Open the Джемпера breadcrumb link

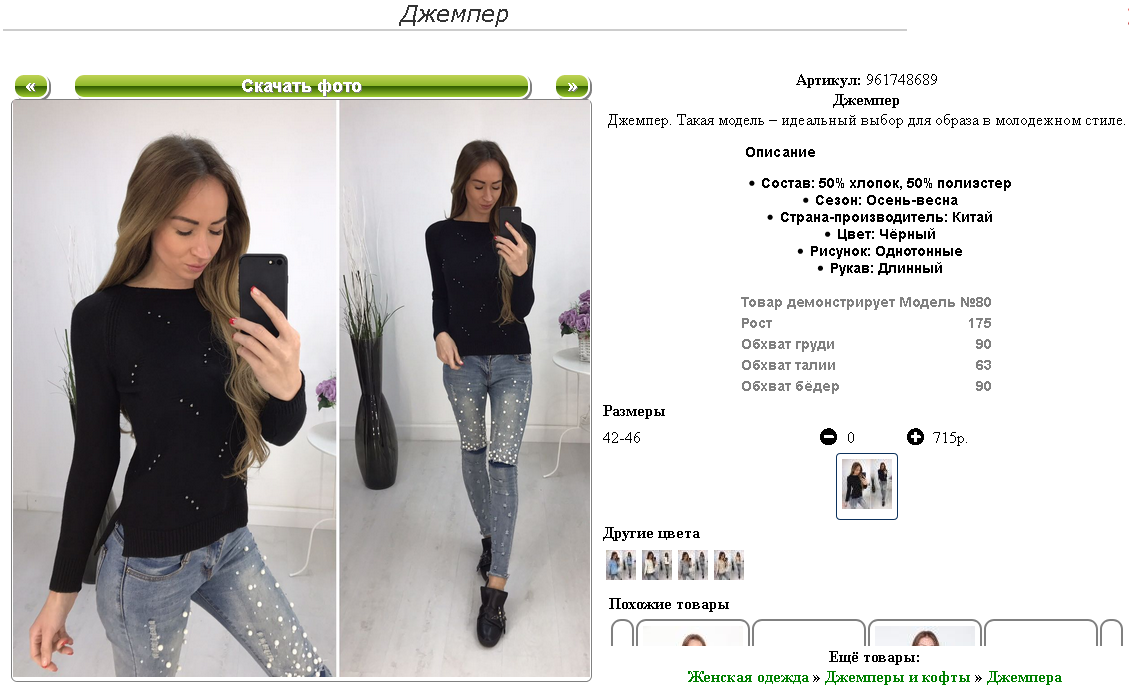point(1024,677)
